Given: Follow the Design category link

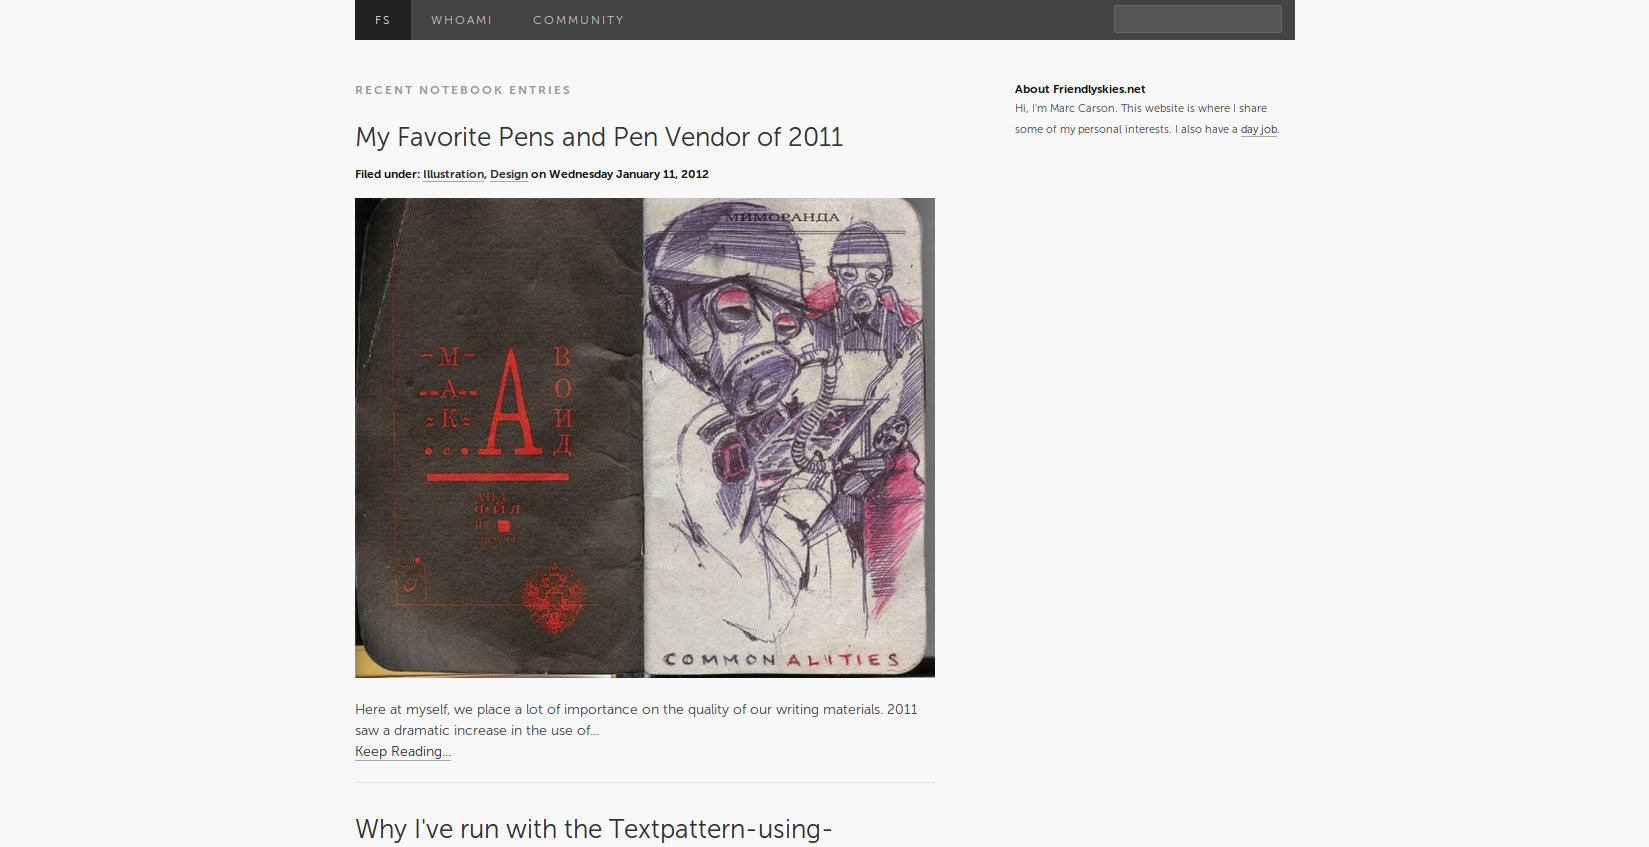Looking at the screenshot, I should pos(509,174).
